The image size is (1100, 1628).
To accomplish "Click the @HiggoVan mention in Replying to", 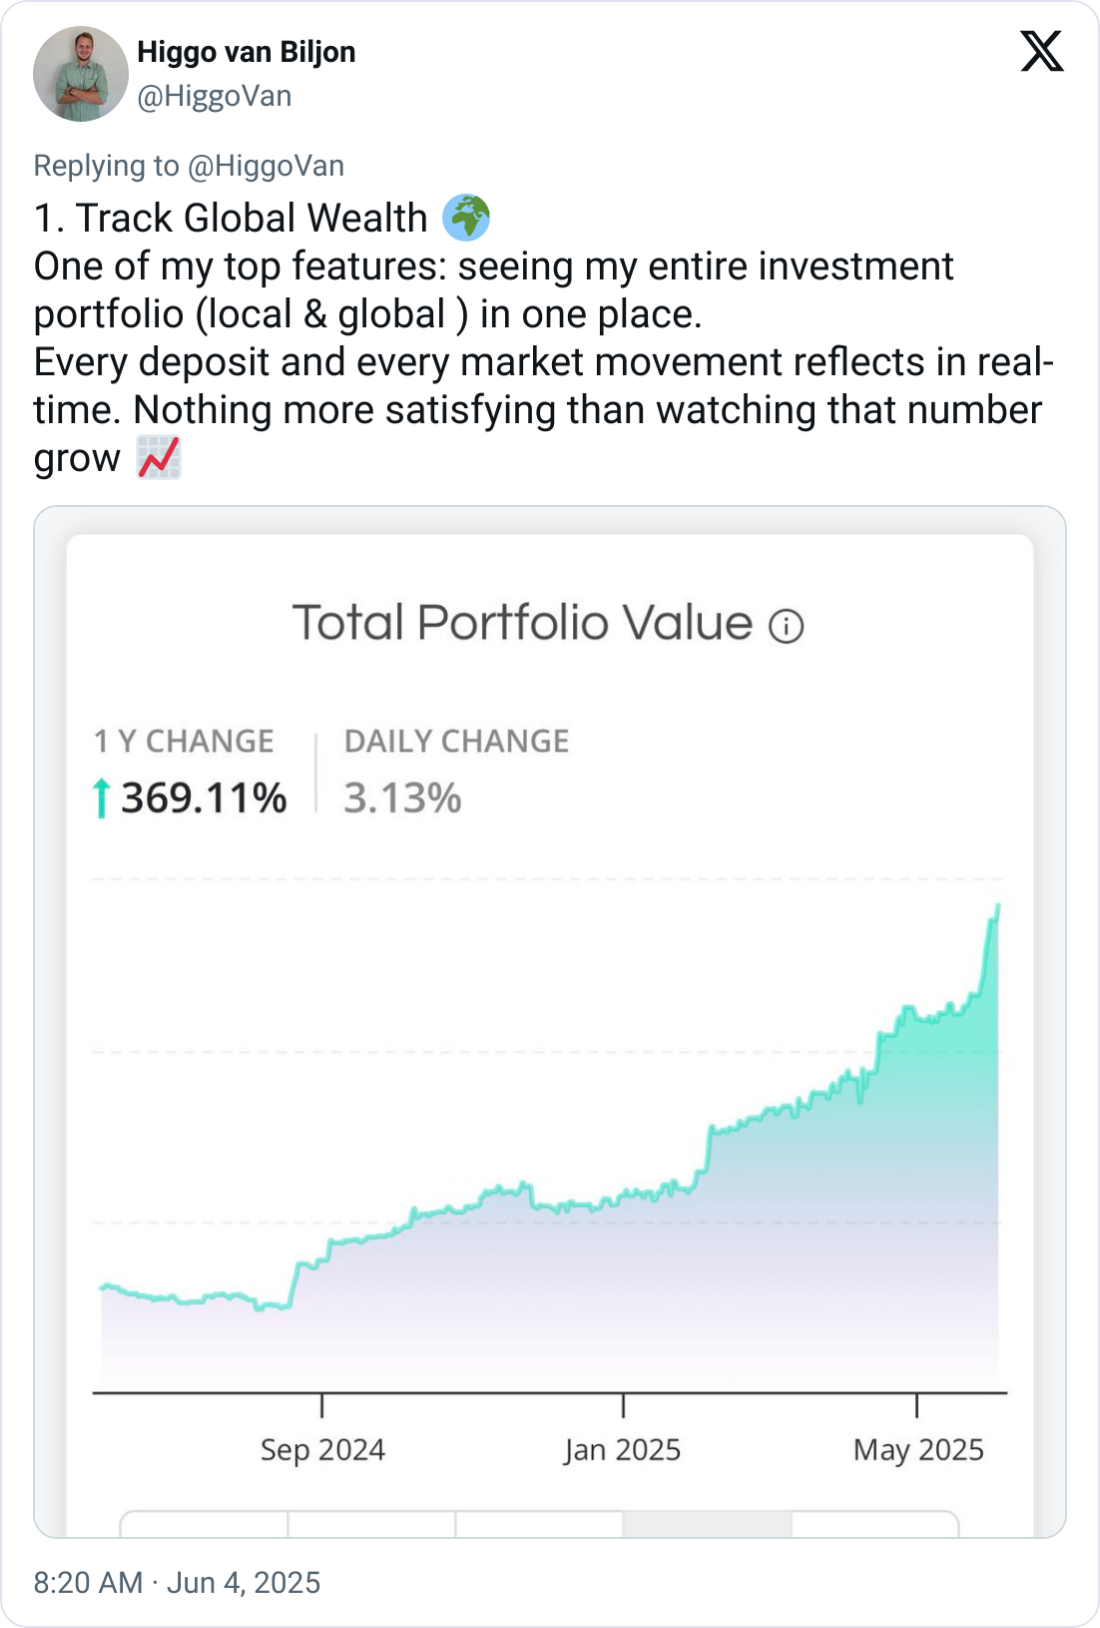I will click(266, 166).
